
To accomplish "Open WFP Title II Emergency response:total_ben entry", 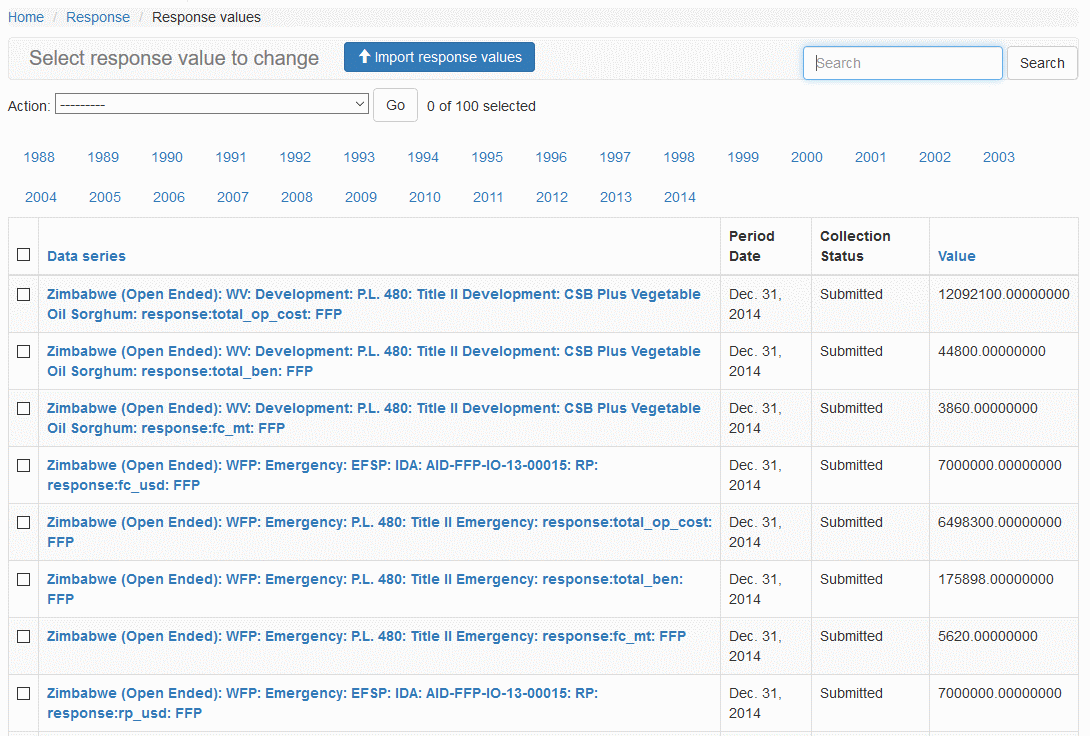I will click(364, 589).
